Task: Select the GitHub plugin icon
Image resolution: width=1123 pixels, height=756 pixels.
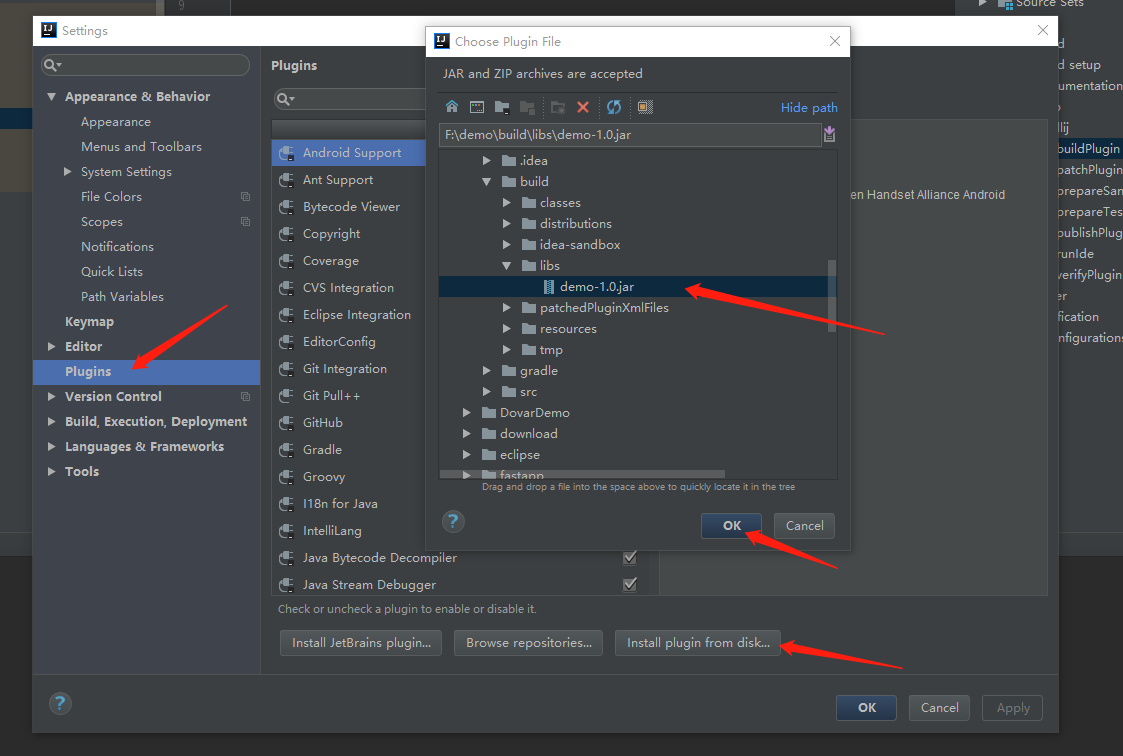Action: 286,422
